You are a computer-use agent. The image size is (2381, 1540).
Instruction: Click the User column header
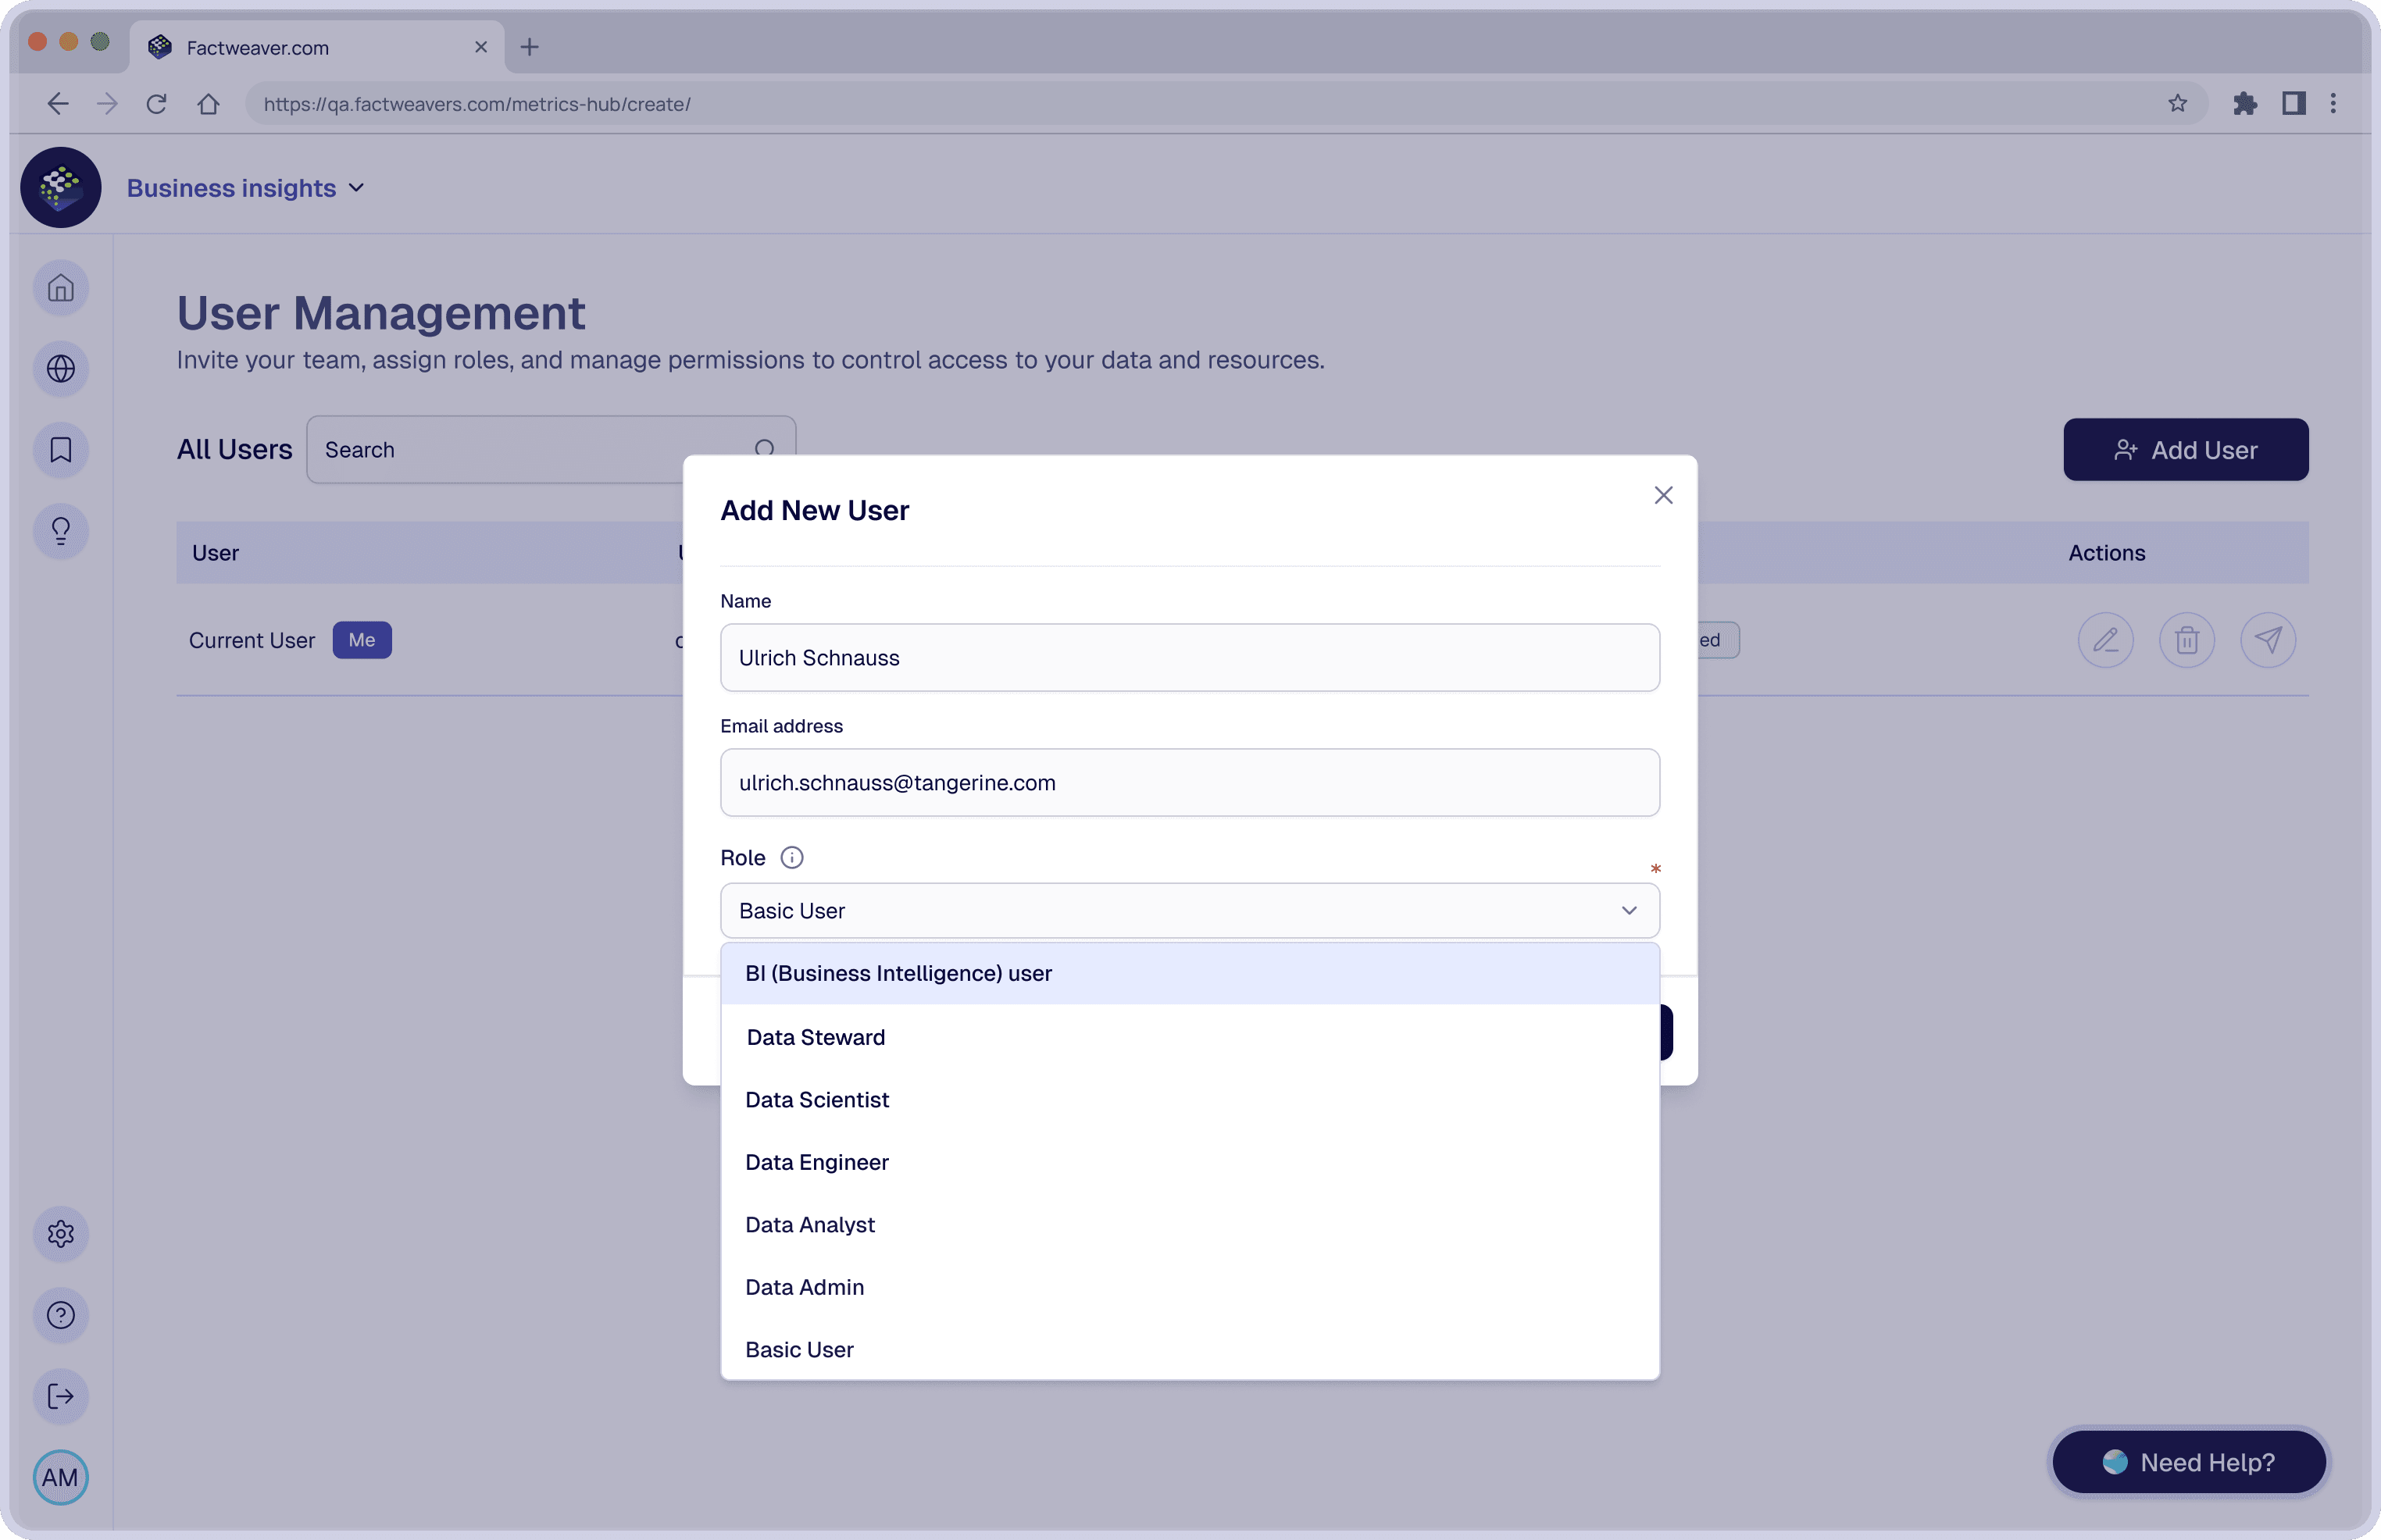tap(215, 553)
